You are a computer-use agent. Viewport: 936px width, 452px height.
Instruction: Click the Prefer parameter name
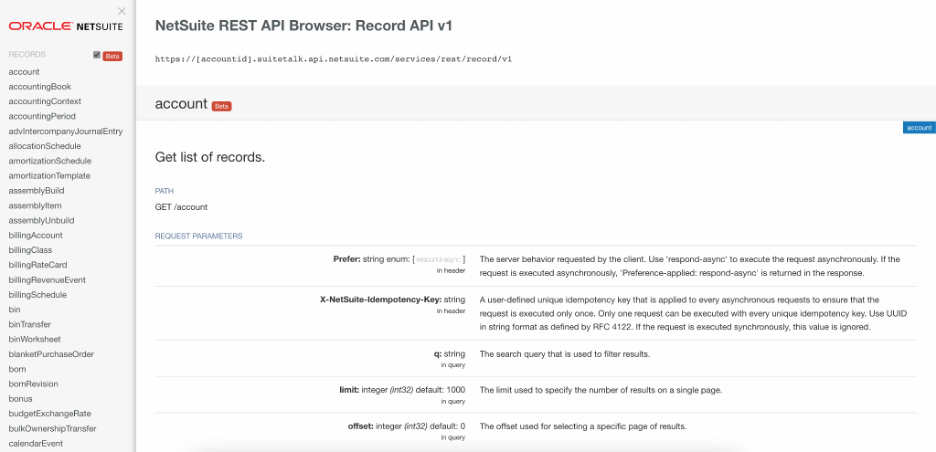coord(349,260)
